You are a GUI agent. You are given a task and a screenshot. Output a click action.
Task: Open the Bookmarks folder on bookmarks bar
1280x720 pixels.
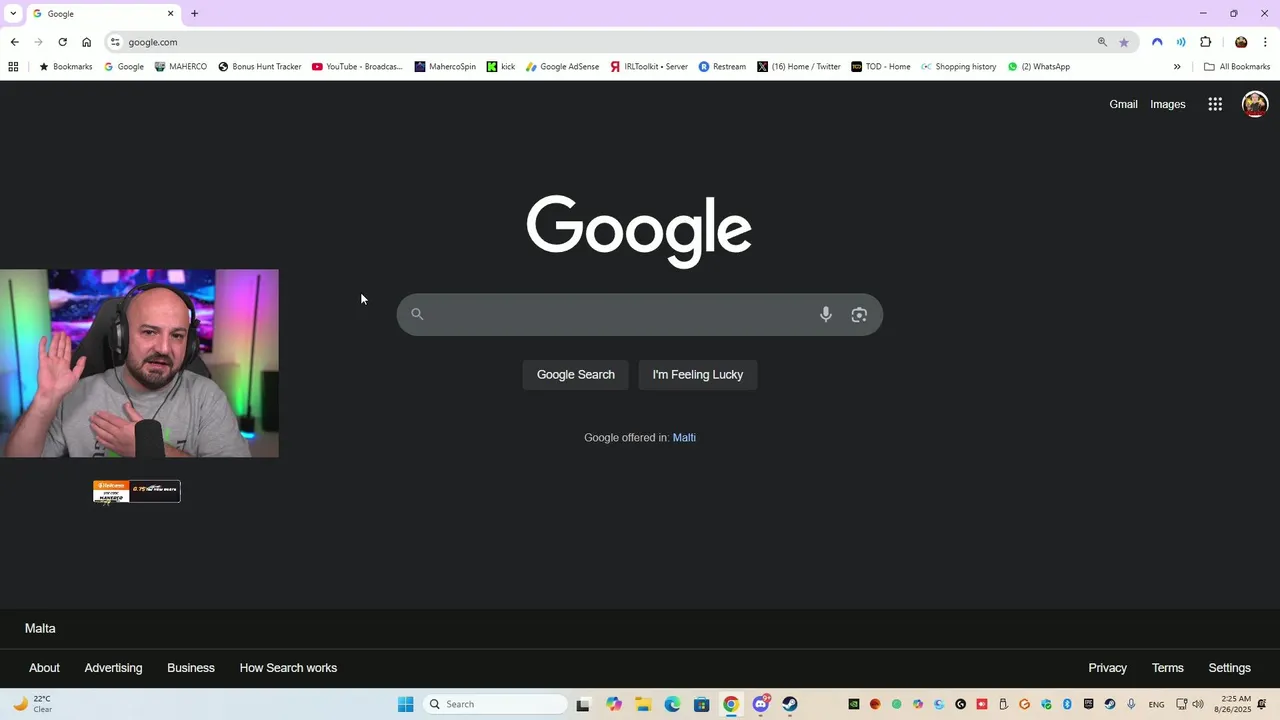(x=66, y=67)
